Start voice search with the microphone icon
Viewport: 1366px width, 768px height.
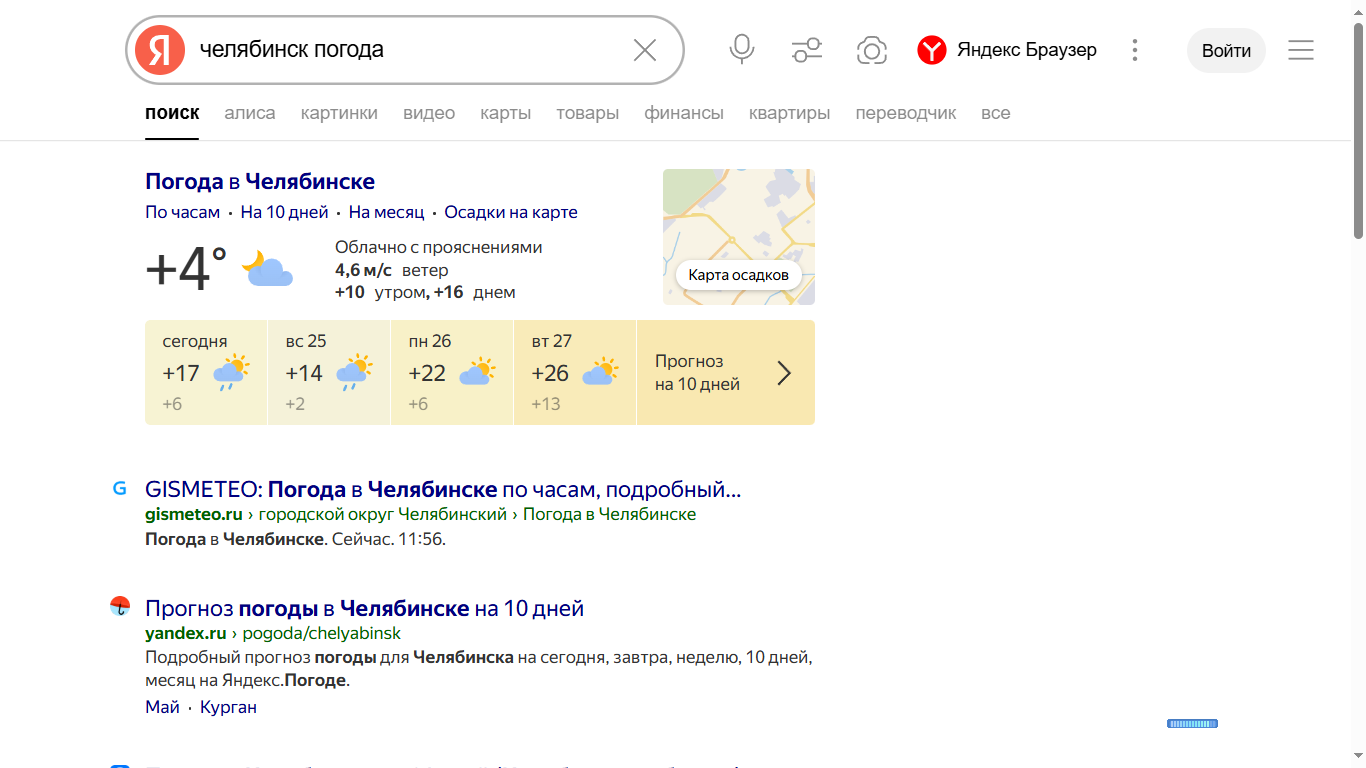[x=741, y=49]
